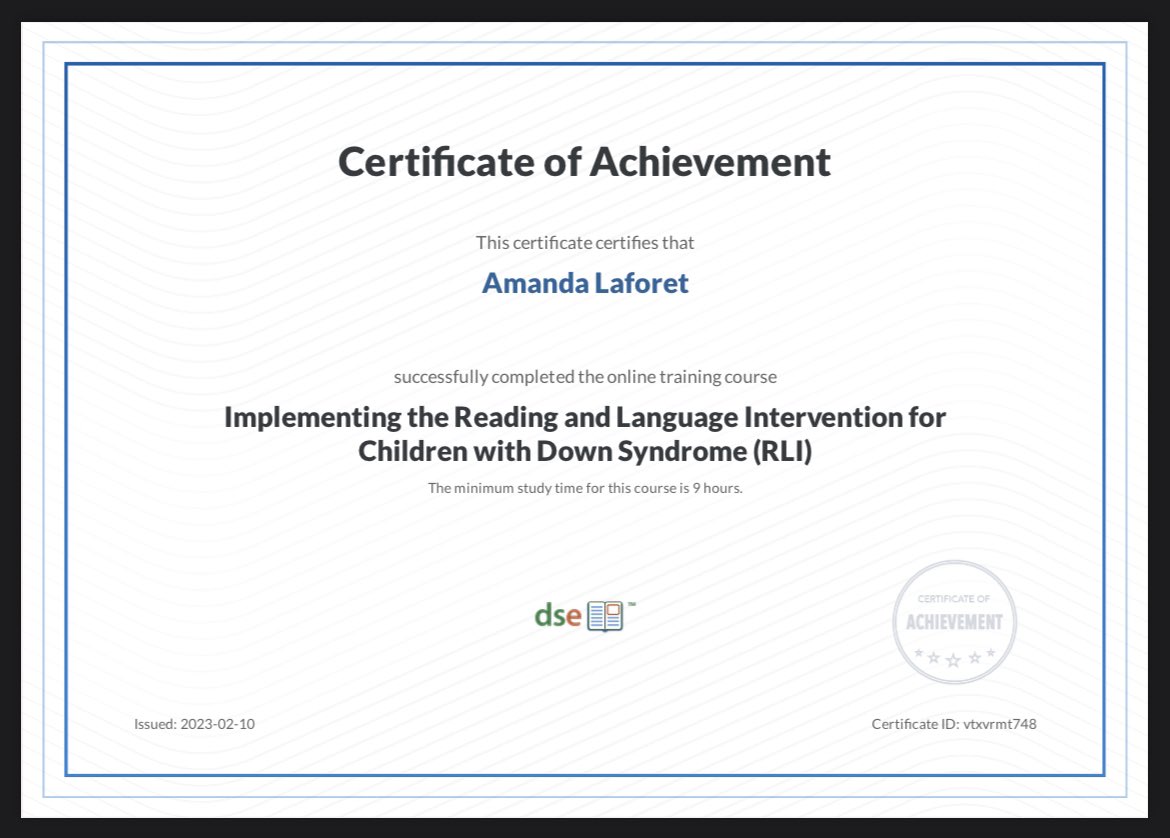Select the minimum study time sentence
The image size is (1170, 838).
[585, 488]
